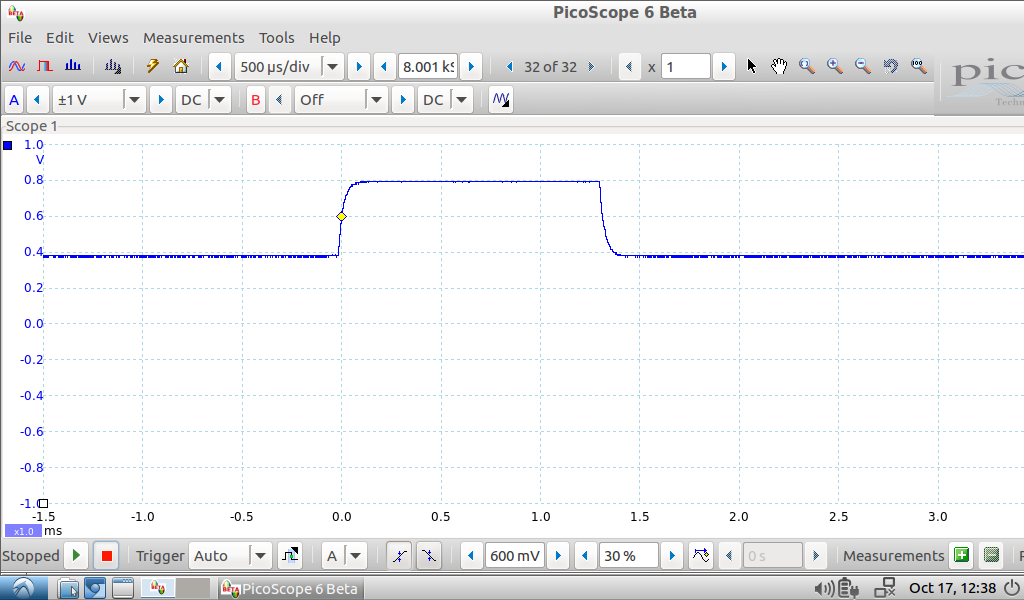Click the zoom in magnifier
This screenshot has height=600, width=1024.
tap(834, 67)
